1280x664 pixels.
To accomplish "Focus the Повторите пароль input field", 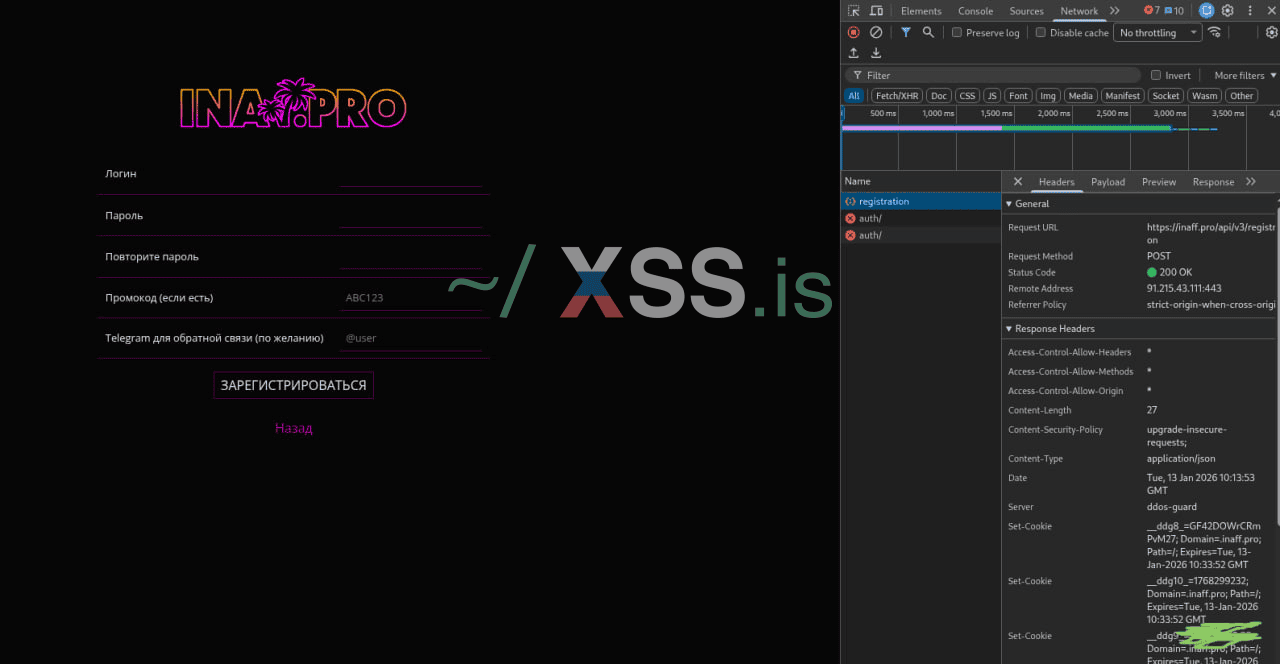I will [x=411, y=256].
